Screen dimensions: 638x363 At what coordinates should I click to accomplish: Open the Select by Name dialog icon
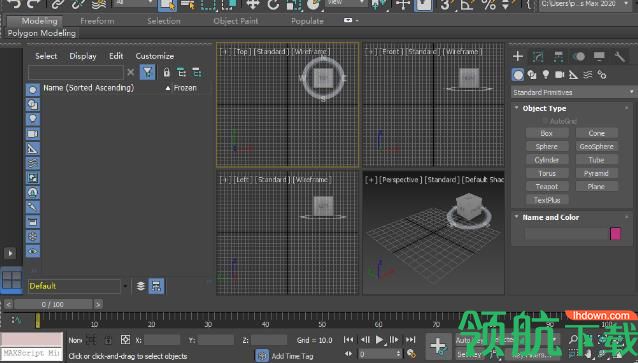click(188, 4)
